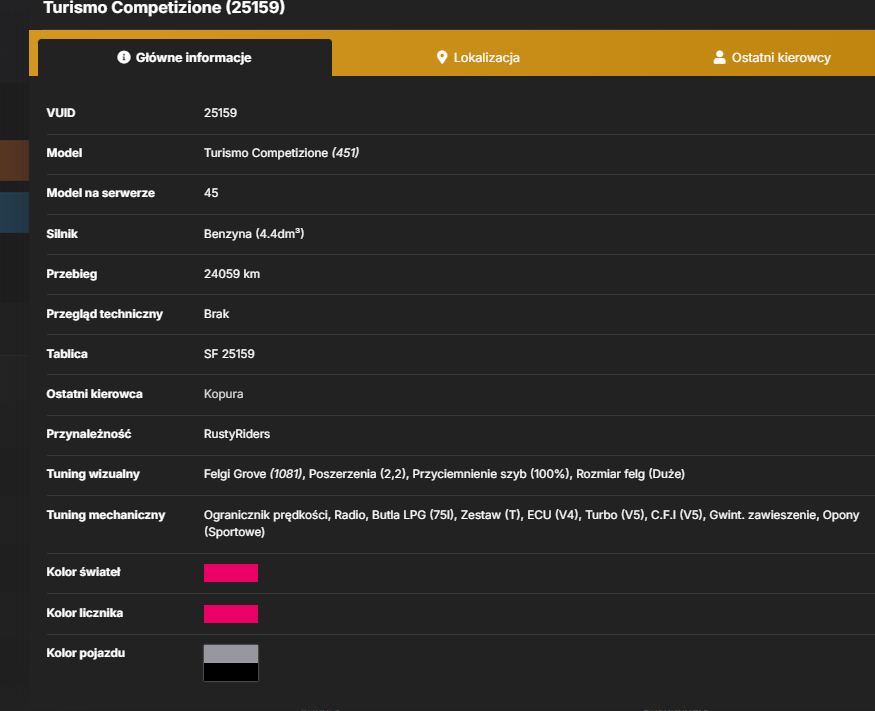This screenshot has width=875, height=711.
Task: Click the Tuning mechaniczny description text
Action: click(x=531, y=523)
